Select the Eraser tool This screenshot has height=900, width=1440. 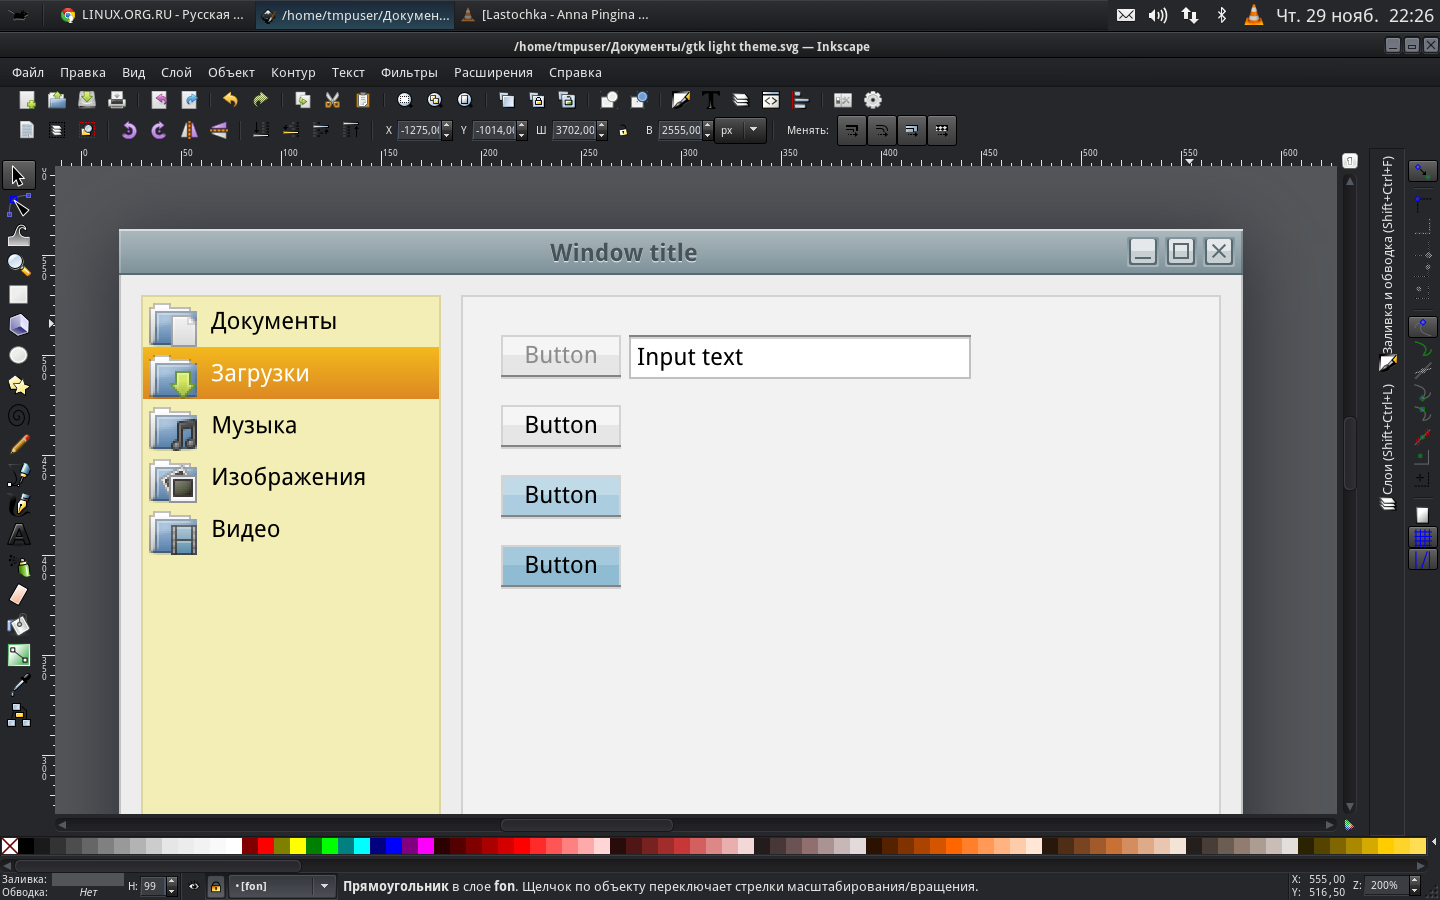18,595
